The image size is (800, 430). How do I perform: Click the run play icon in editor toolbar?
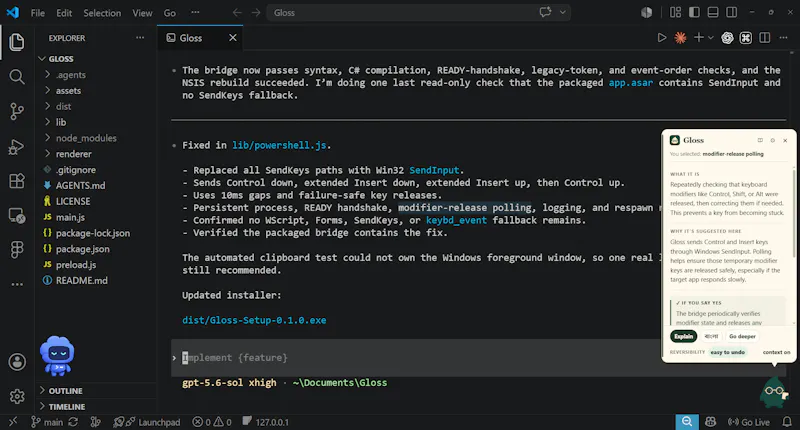click(x=662, y=38)
